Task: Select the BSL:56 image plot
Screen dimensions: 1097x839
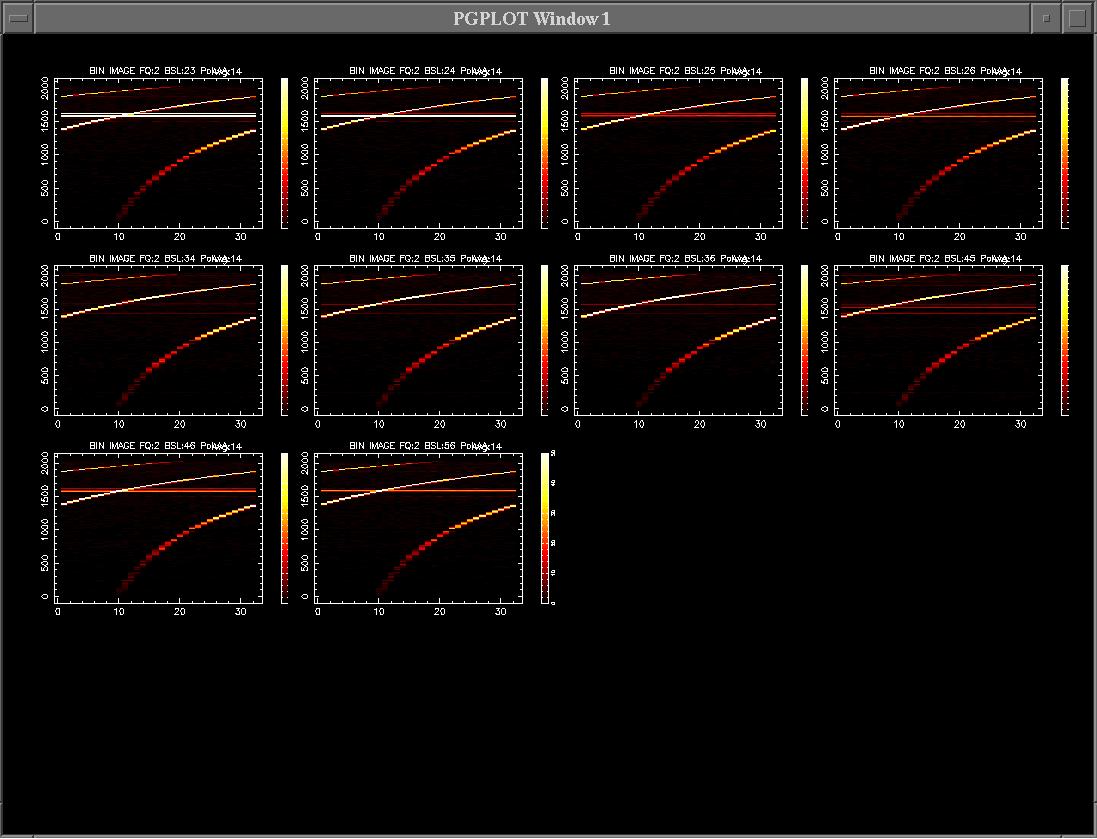Action: (x=418, y=528)
